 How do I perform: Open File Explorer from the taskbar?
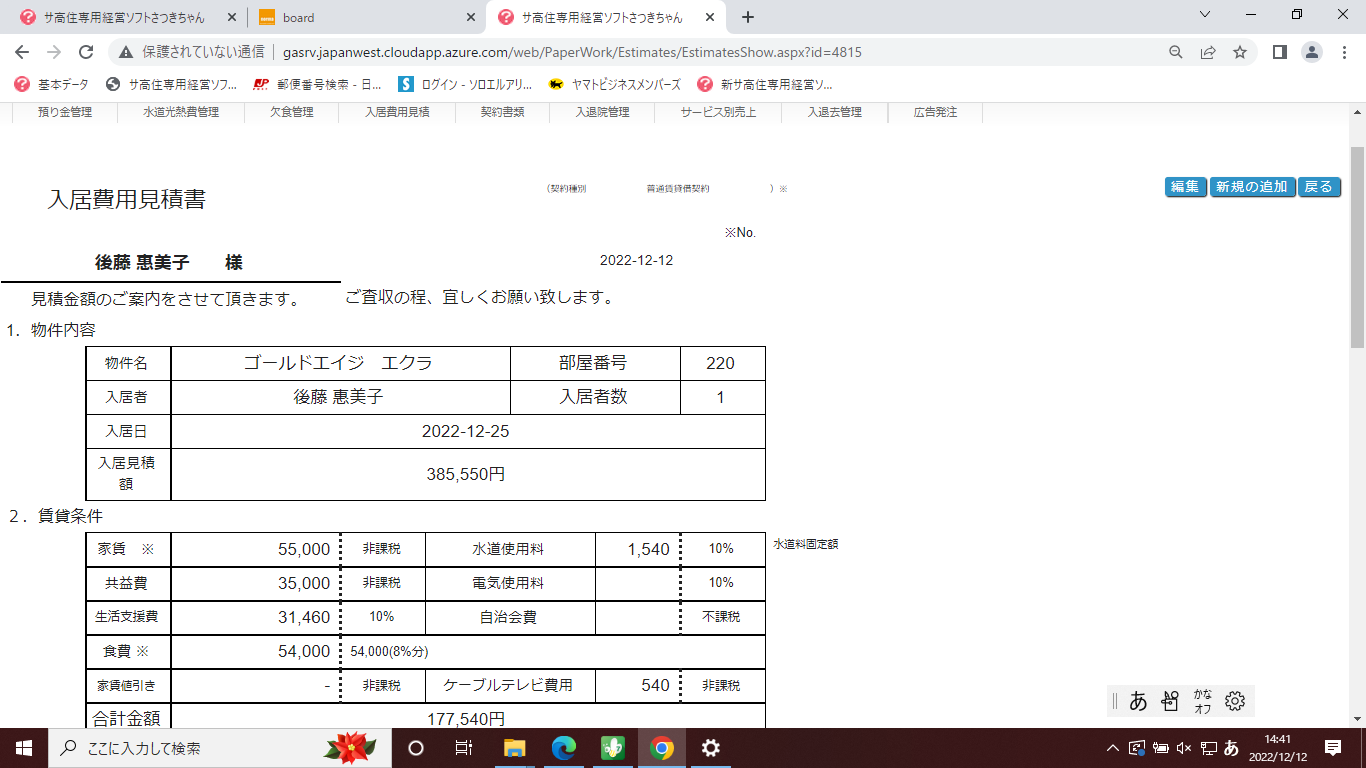tap(514, 748)
